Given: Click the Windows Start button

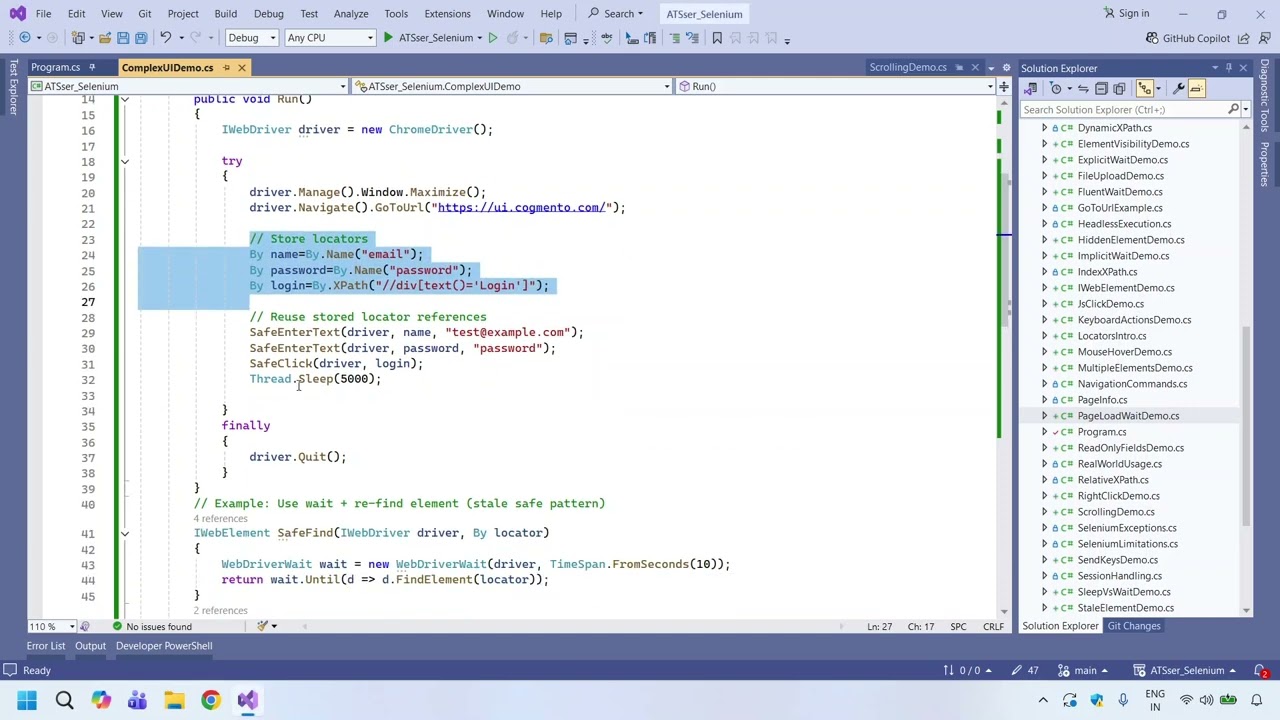Looking at the screenshot, I should [27, 700].
